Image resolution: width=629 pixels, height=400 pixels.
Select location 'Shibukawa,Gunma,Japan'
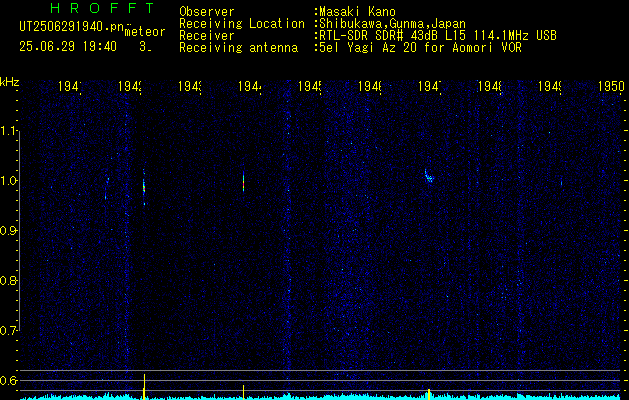click(390, 24)
